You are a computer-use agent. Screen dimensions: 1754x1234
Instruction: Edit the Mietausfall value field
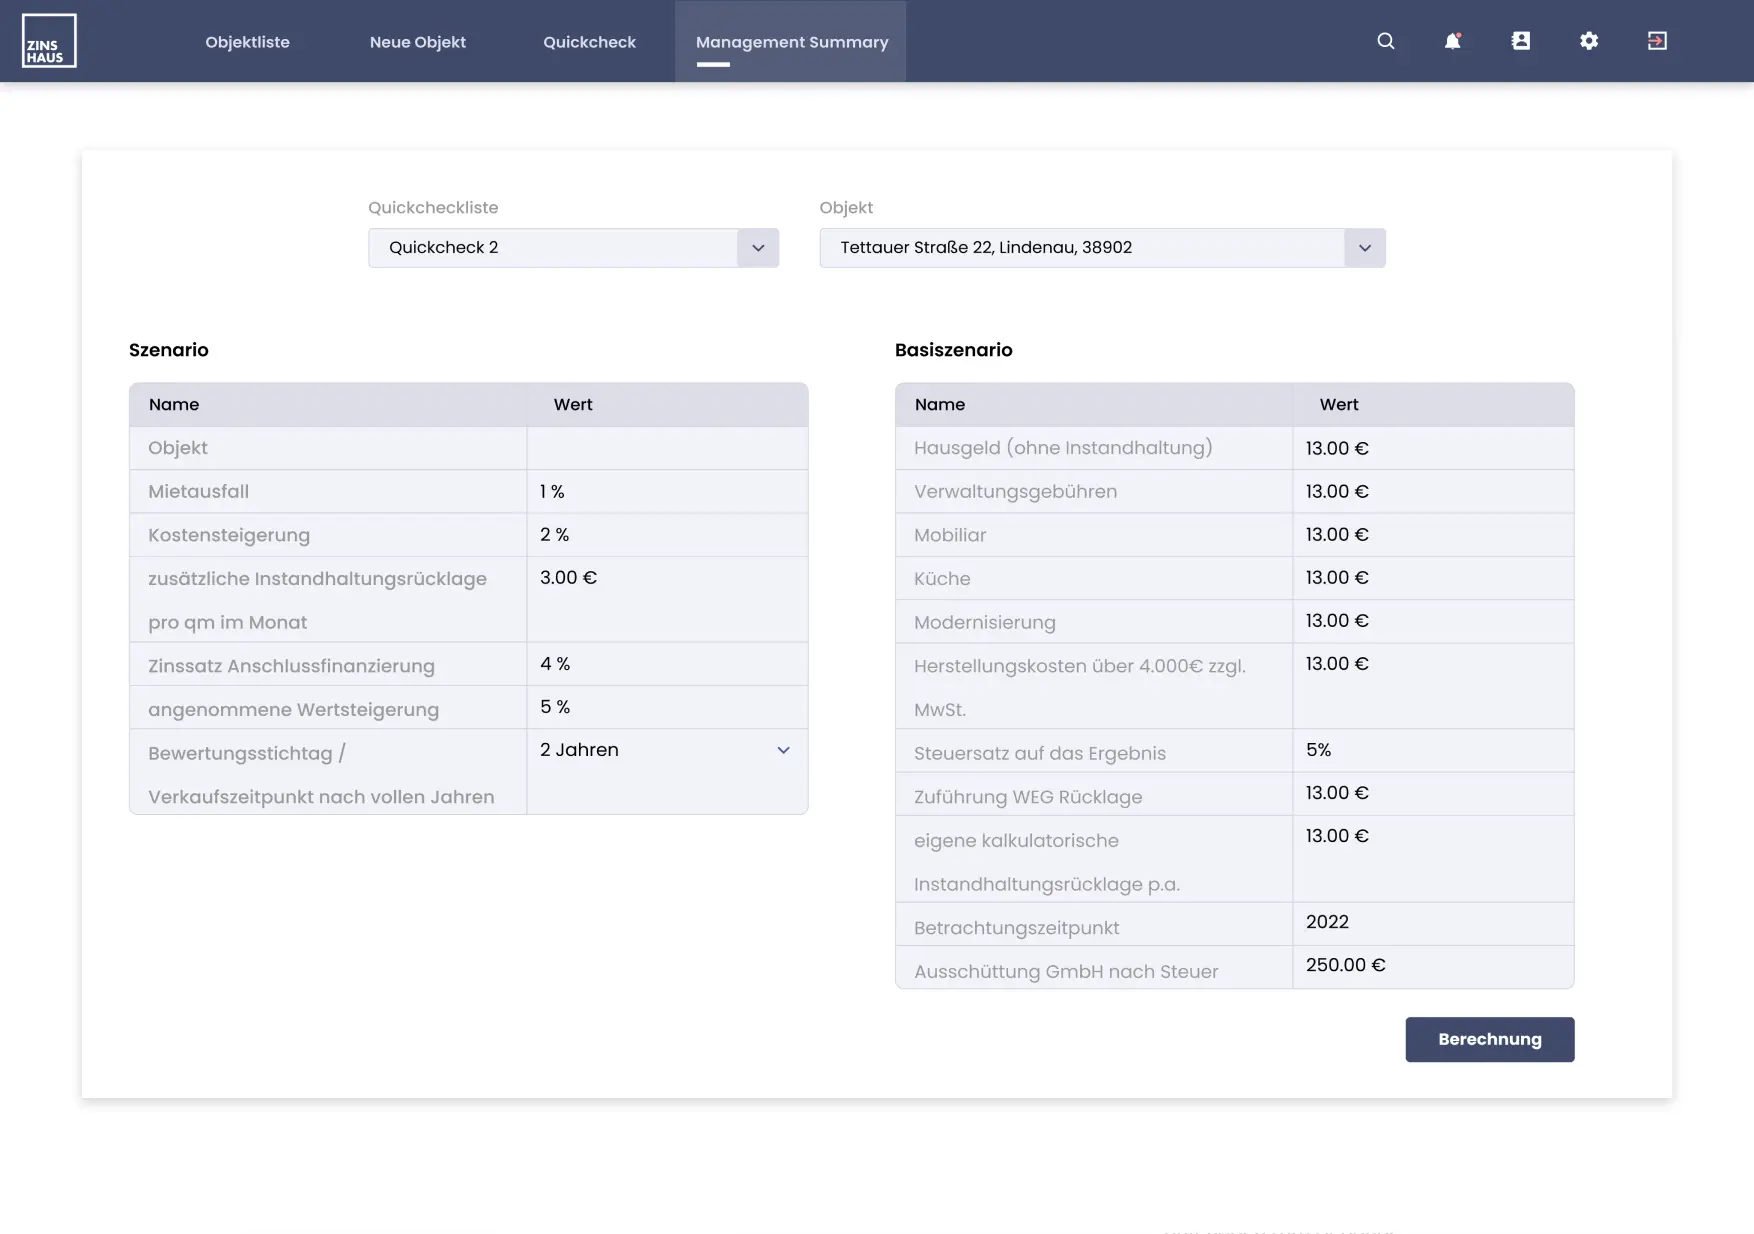coord(666,492)
